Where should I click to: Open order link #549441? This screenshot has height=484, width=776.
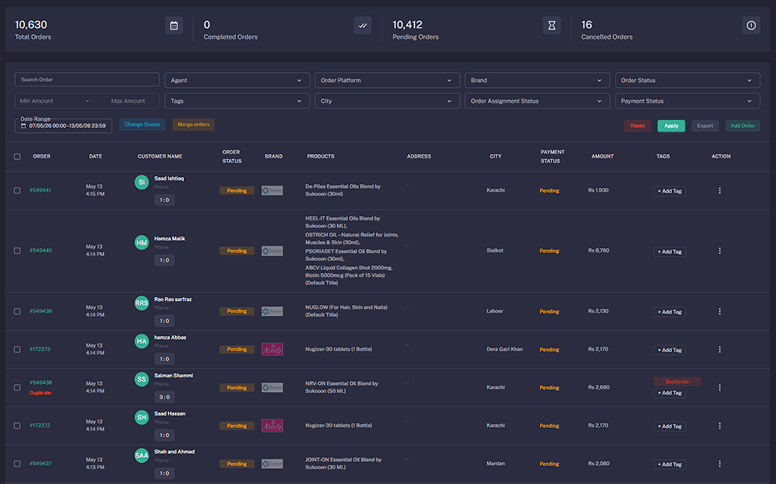40,191
